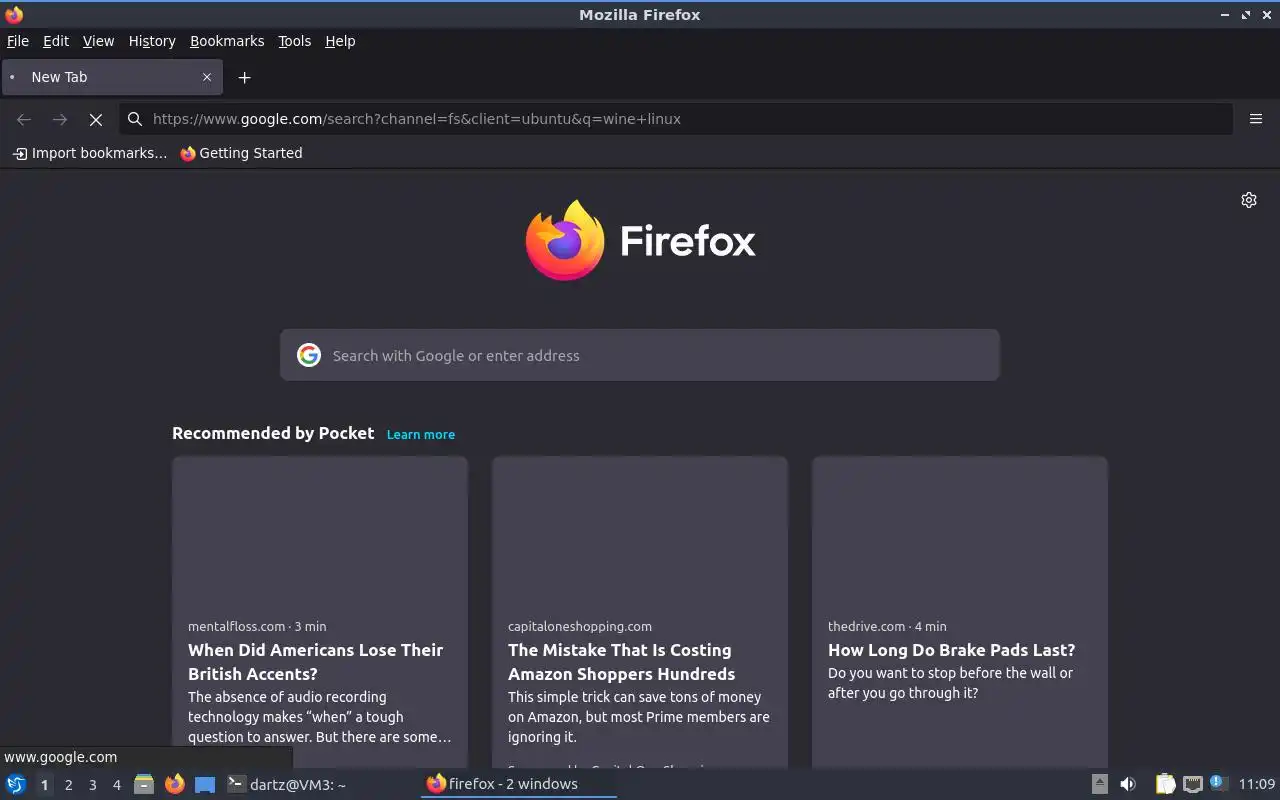This screenshot has height=800, width=1280.
Task: Click the thedrive.com · 4 min source label
Action: click(887, 626)
